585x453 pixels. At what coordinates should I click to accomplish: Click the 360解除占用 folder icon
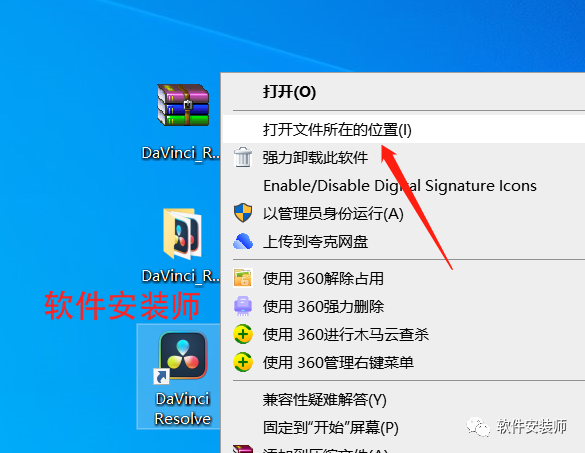point(243,278)
